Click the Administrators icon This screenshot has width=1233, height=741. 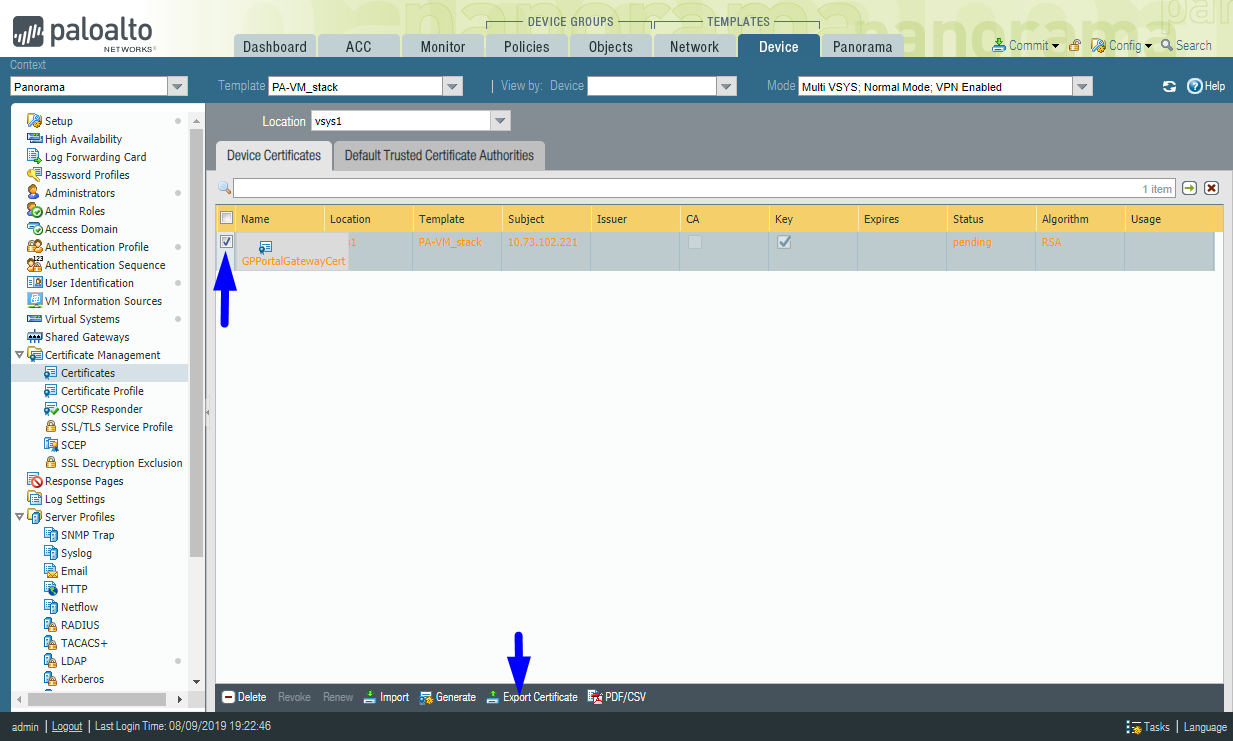[35, 193]
